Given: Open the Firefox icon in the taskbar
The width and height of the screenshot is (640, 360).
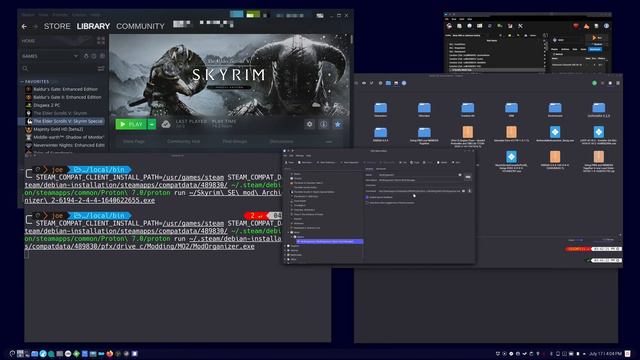Looking at the screenshot, I should click(109, 353).
